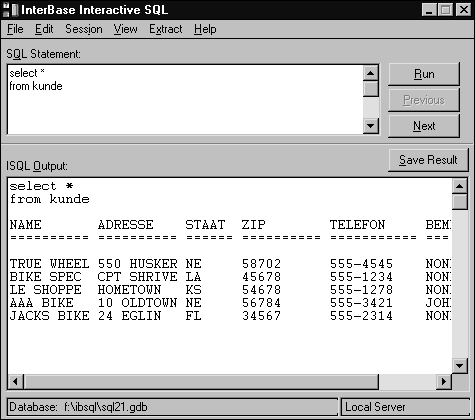
Task: Click the address HOMETOWN
Action: [129, 290]
